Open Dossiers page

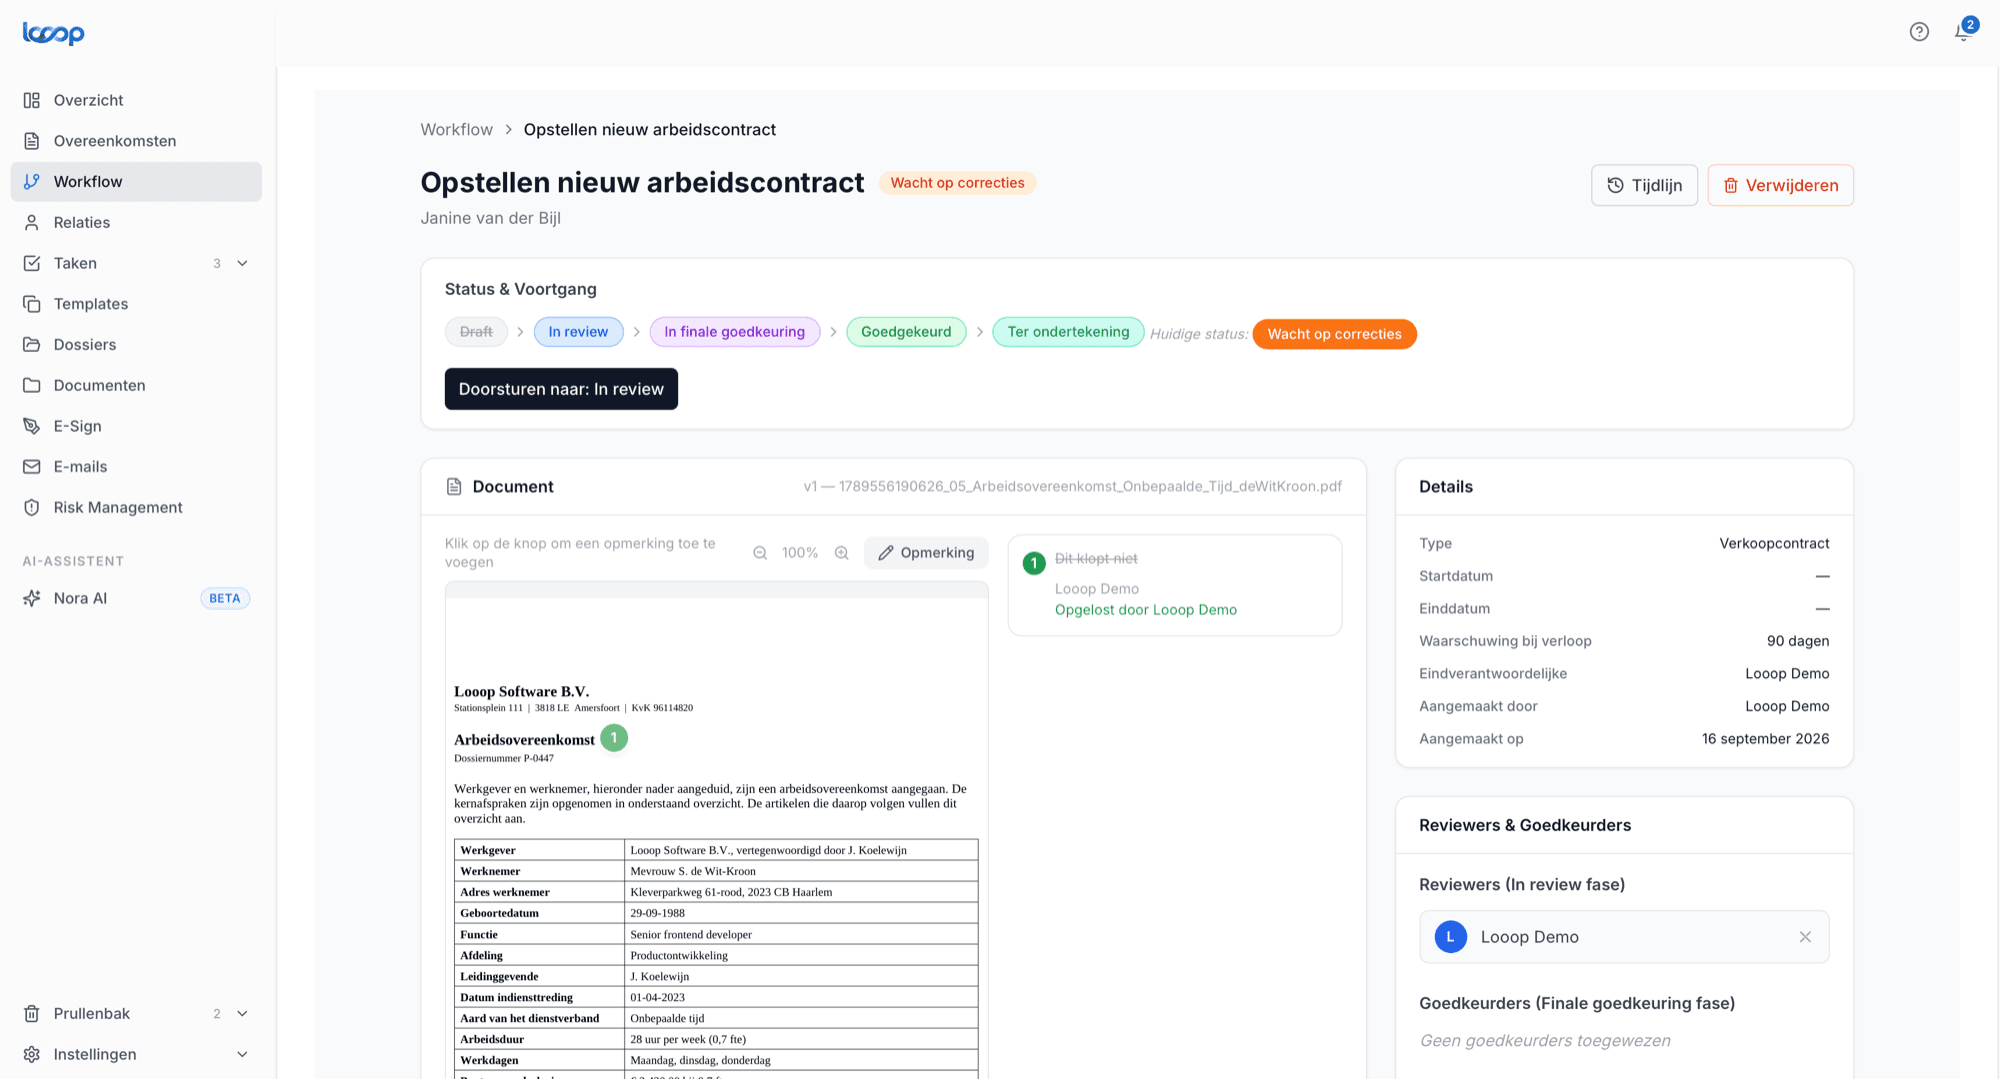click(136, 345)
